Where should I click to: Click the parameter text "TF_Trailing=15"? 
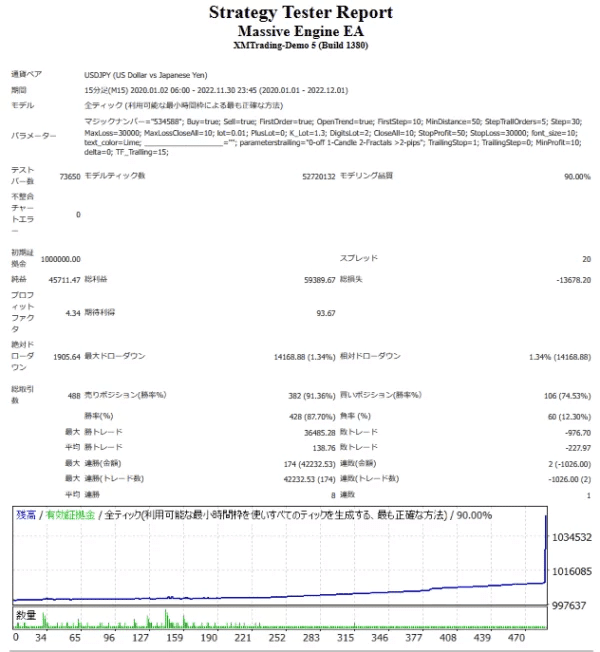point(141,152)
